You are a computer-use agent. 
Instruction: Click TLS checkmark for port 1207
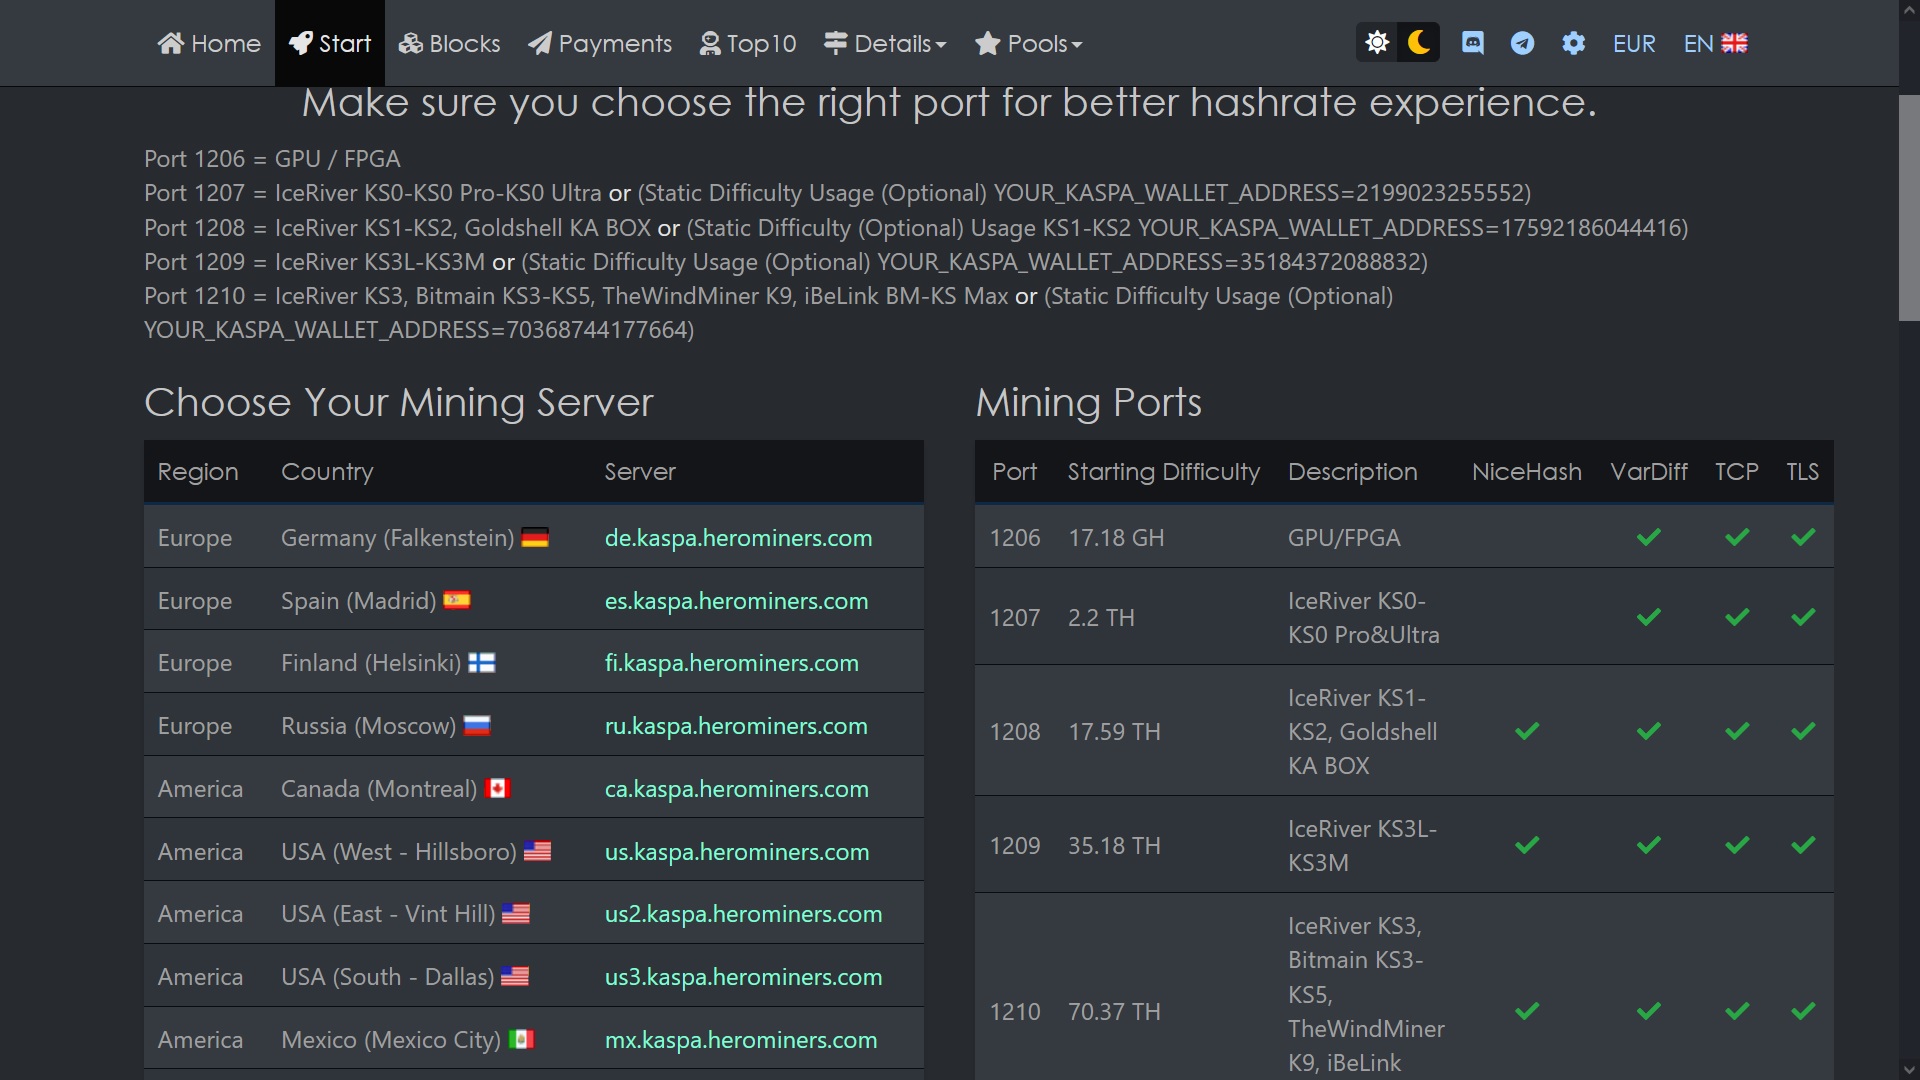pos(1803,617)
